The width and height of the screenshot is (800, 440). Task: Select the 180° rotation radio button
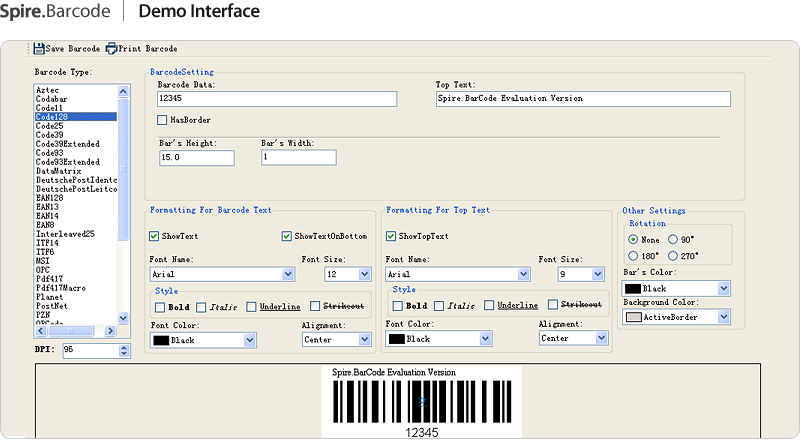pyautogui.click(x=633, y=256)
